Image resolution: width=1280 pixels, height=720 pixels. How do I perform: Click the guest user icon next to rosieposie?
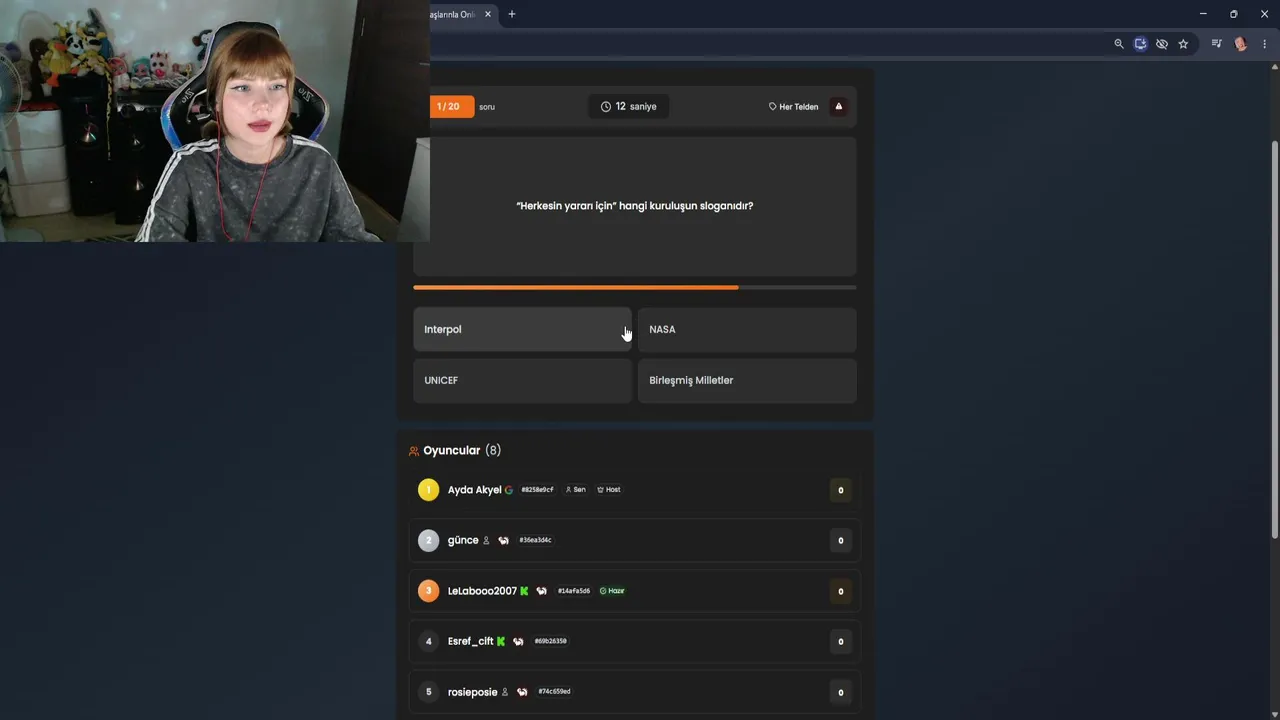(x=505, y=692)
